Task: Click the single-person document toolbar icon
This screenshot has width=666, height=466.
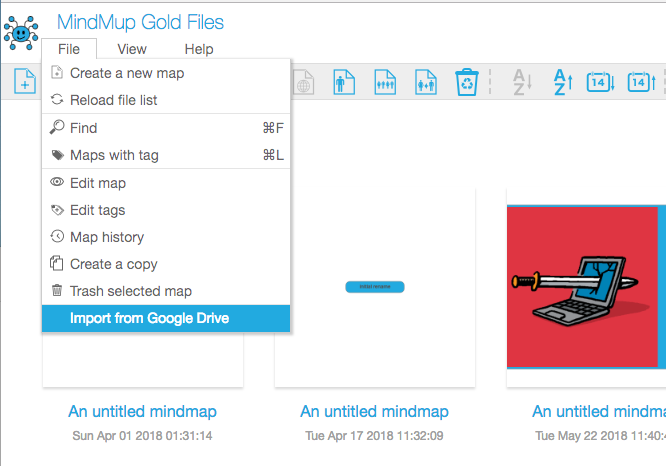Action: pyautogui.click(x=344, y=82)
